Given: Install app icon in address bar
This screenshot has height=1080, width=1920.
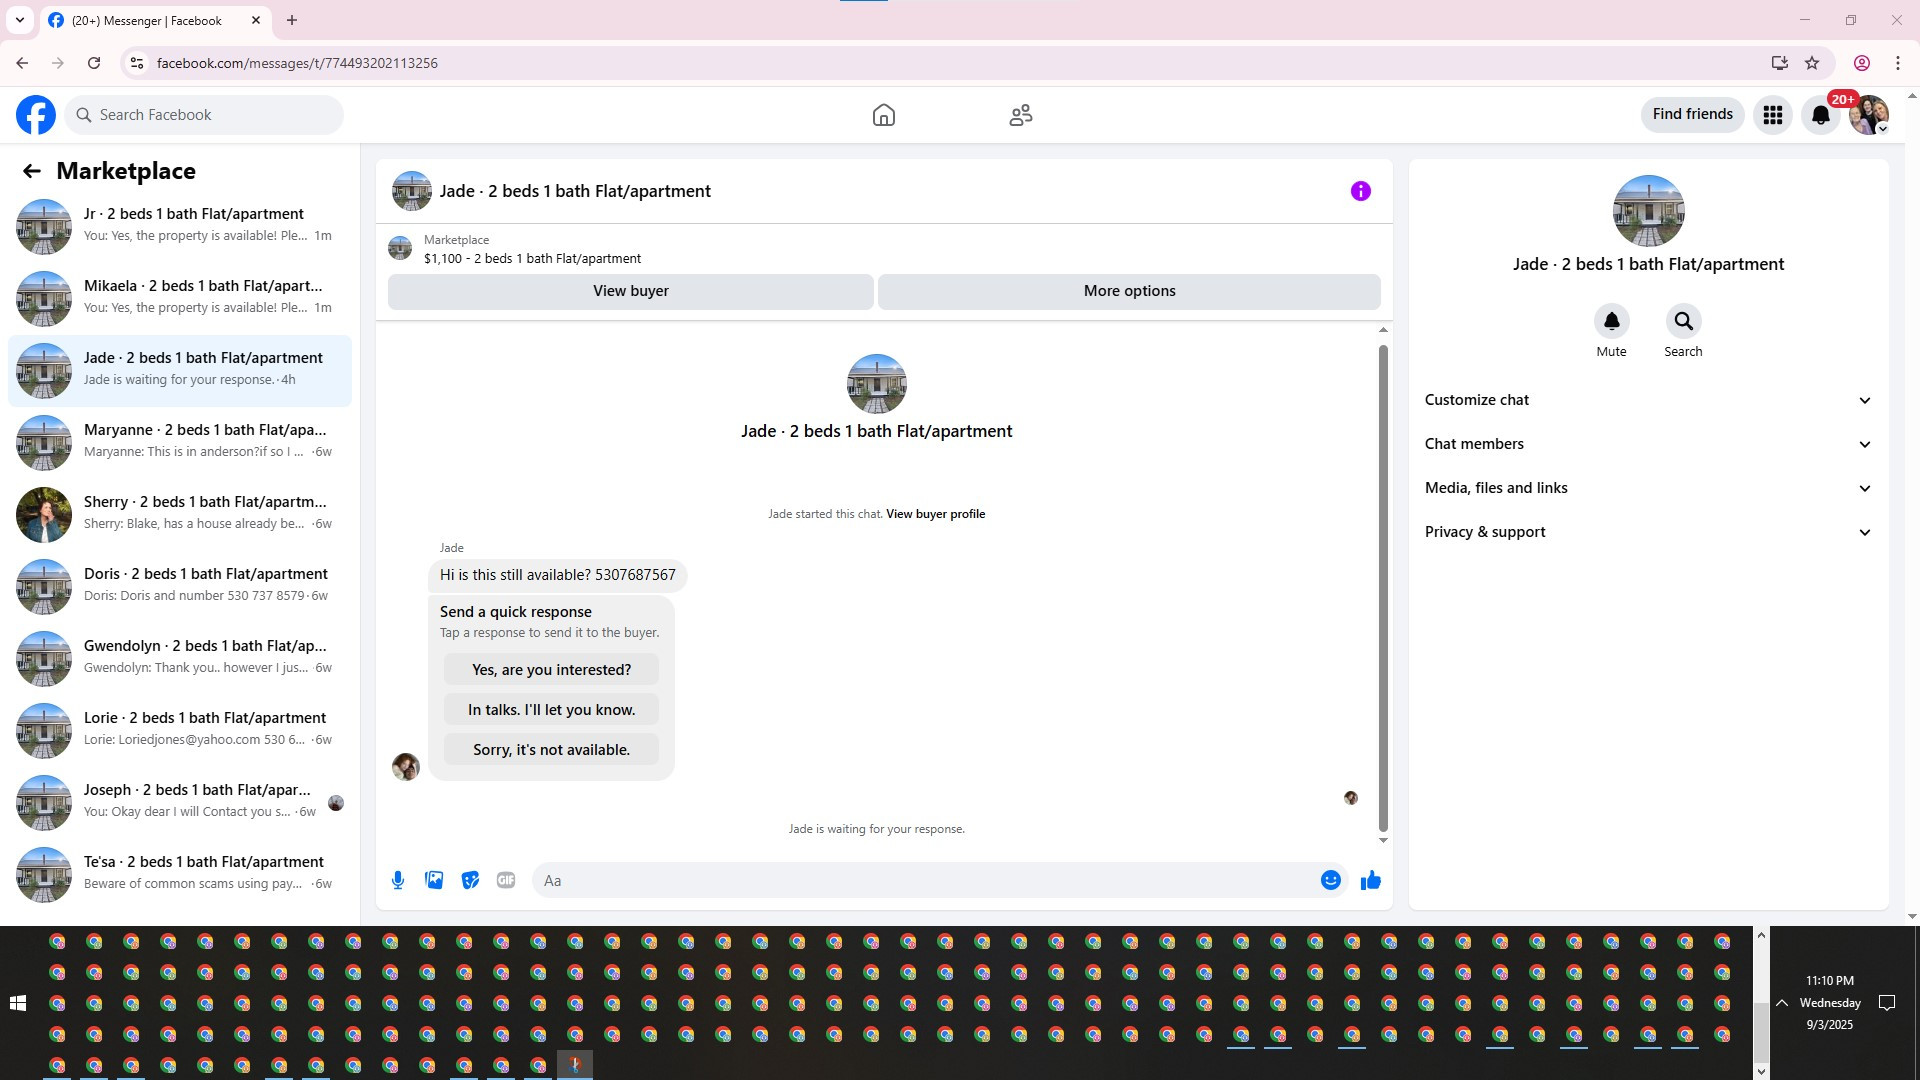Looking at the screenshot, I should (x=1779, y=63).
